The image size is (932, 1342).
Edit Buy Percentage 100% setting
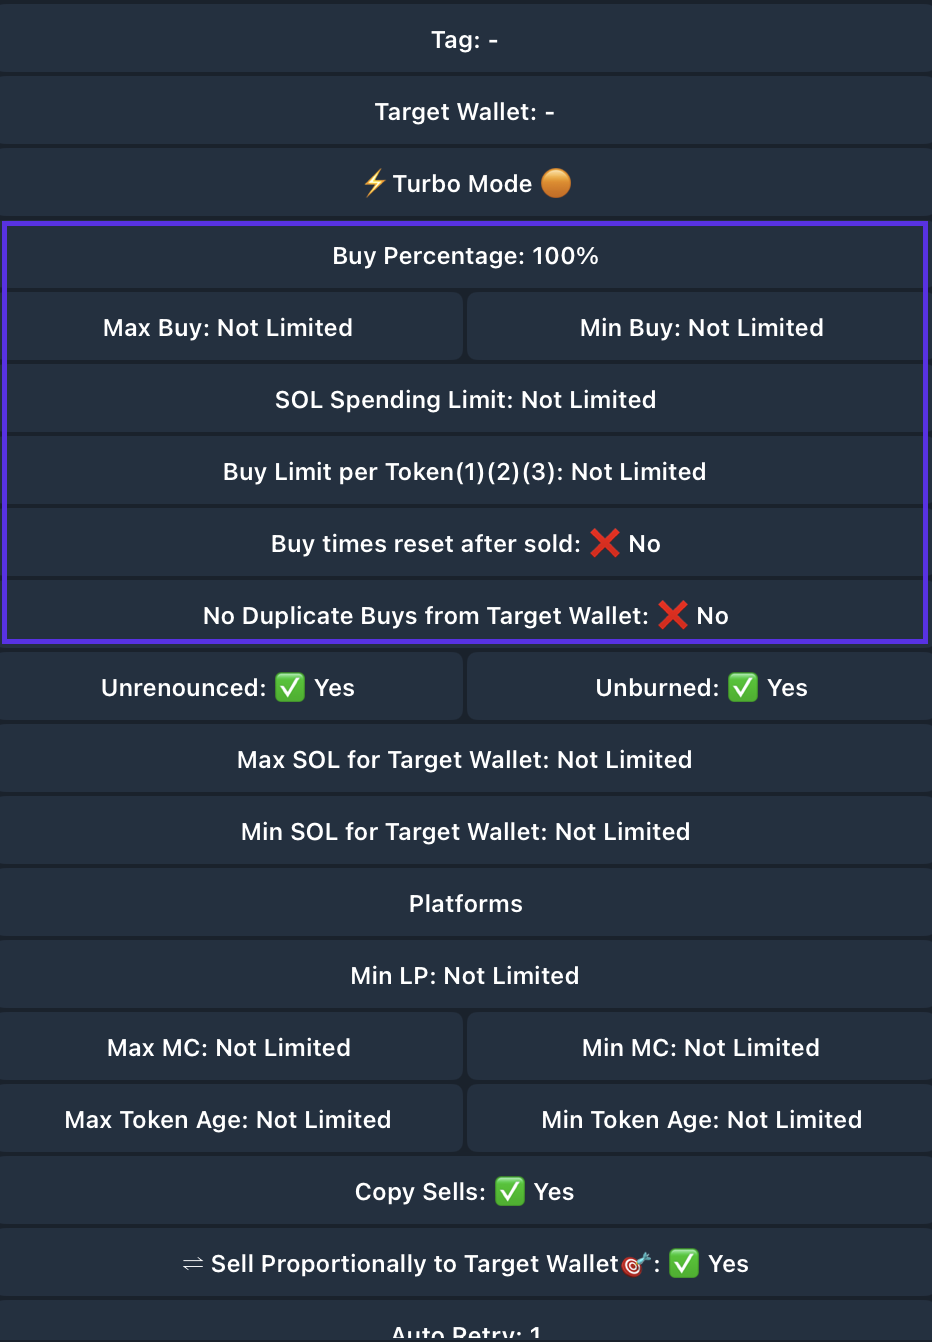(x=465, y=256)
